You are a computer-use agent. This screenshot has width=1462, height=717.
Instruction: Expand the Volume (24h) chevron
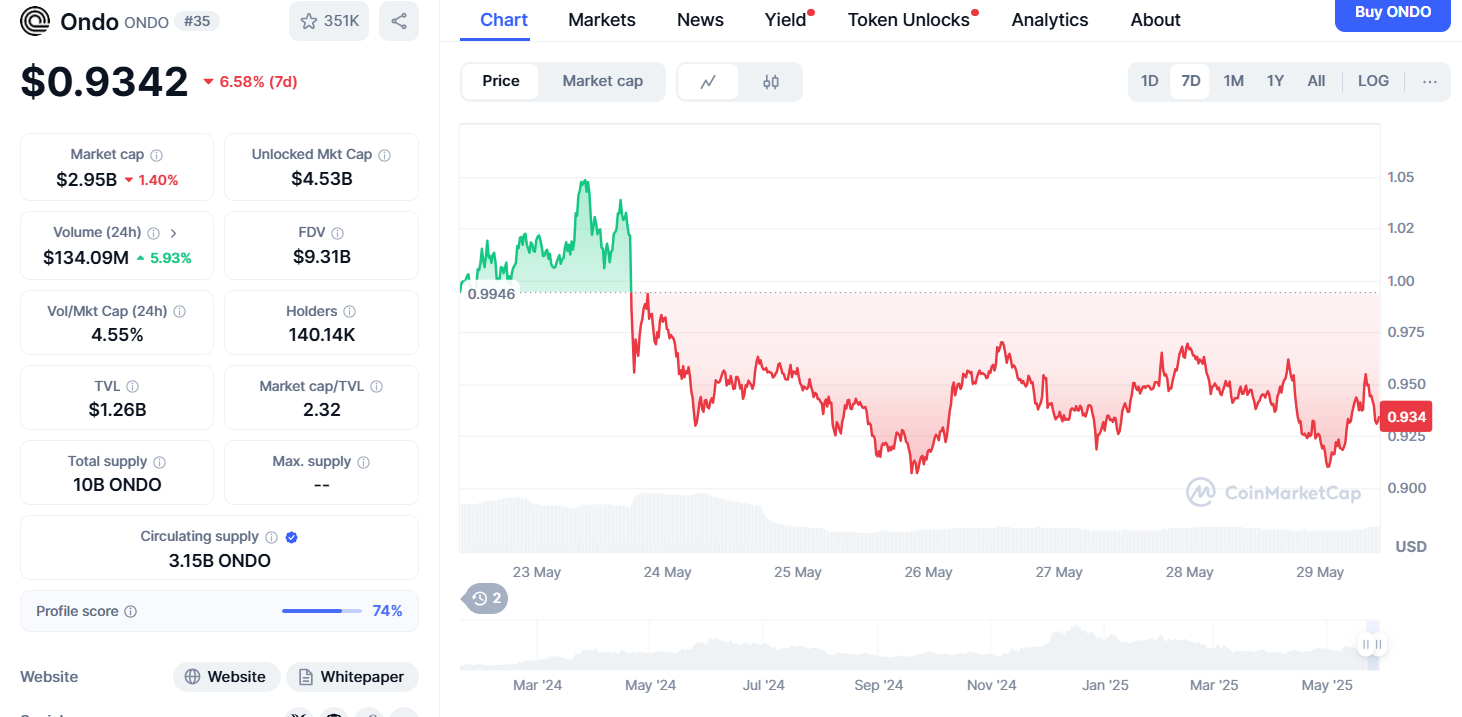[x=174, y=233]
